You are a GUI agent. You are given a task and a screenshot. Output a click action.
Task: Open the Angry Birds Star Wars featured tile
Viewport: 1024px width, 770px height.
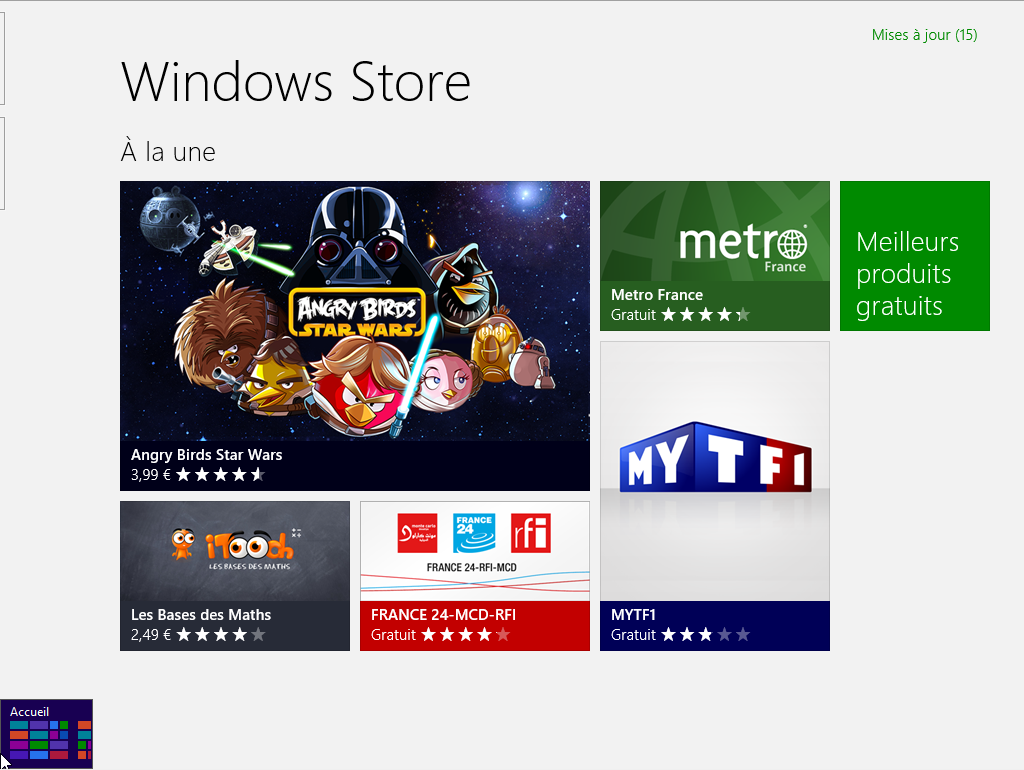355,336
